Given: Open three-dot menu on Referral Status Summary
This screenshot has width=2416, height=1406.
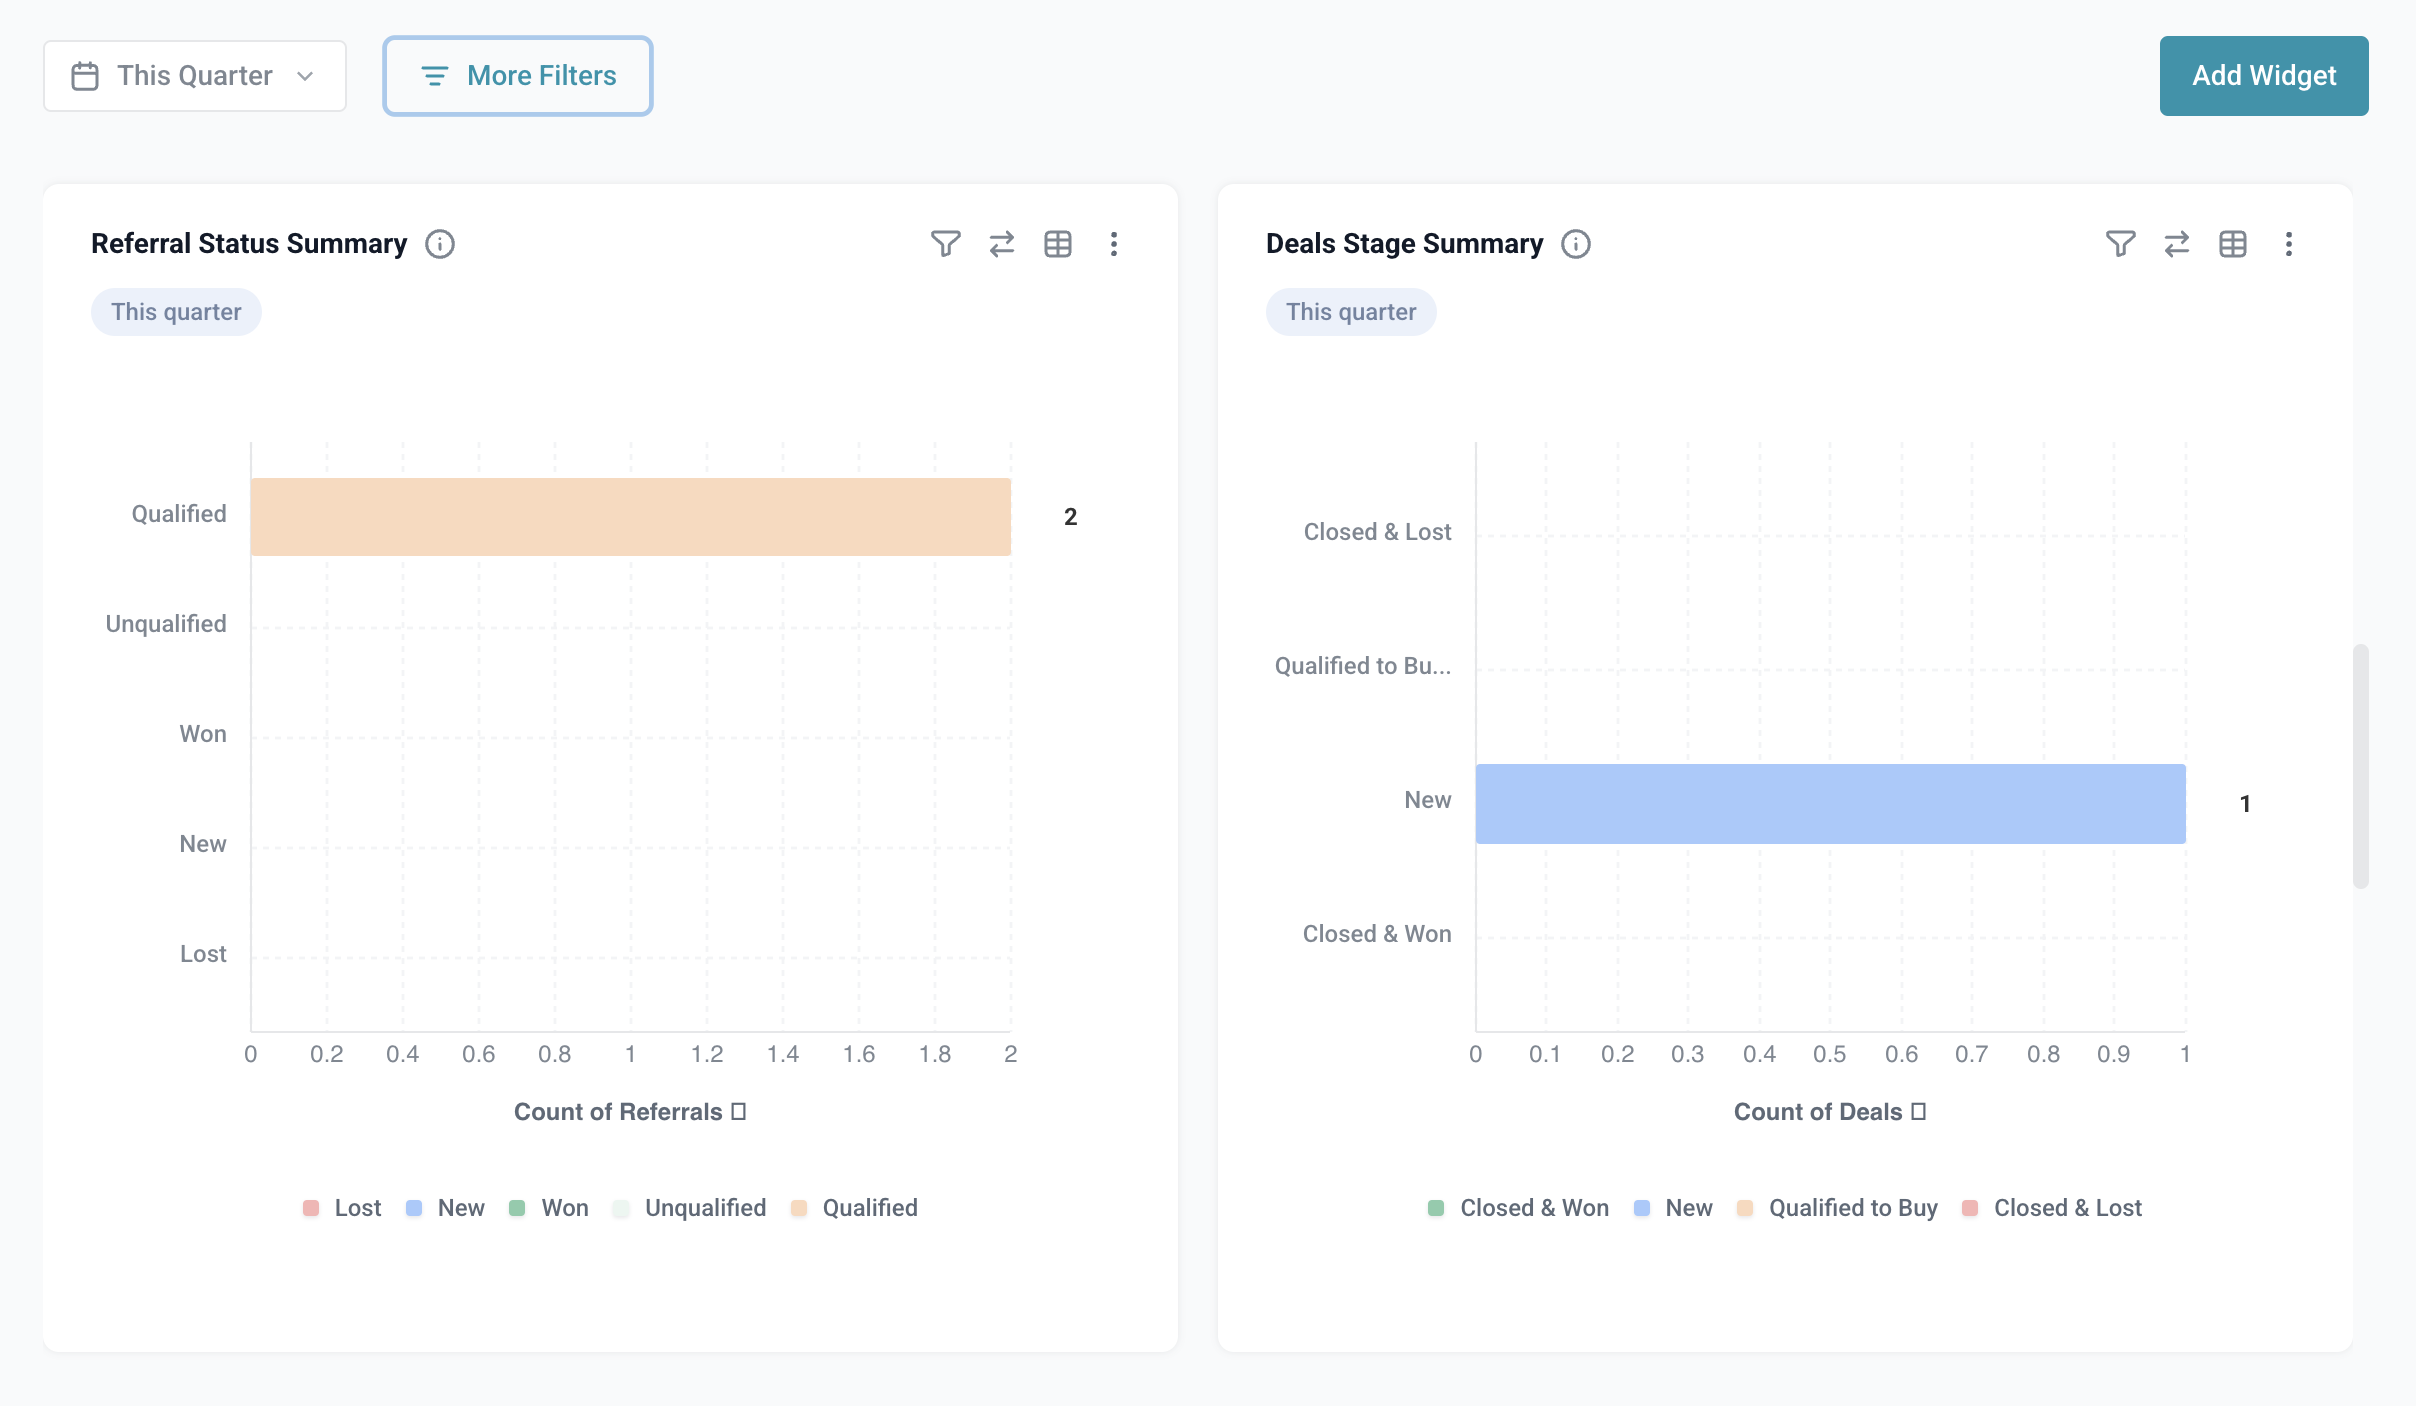Looking at the screenshot, I should click(1113, 244).
